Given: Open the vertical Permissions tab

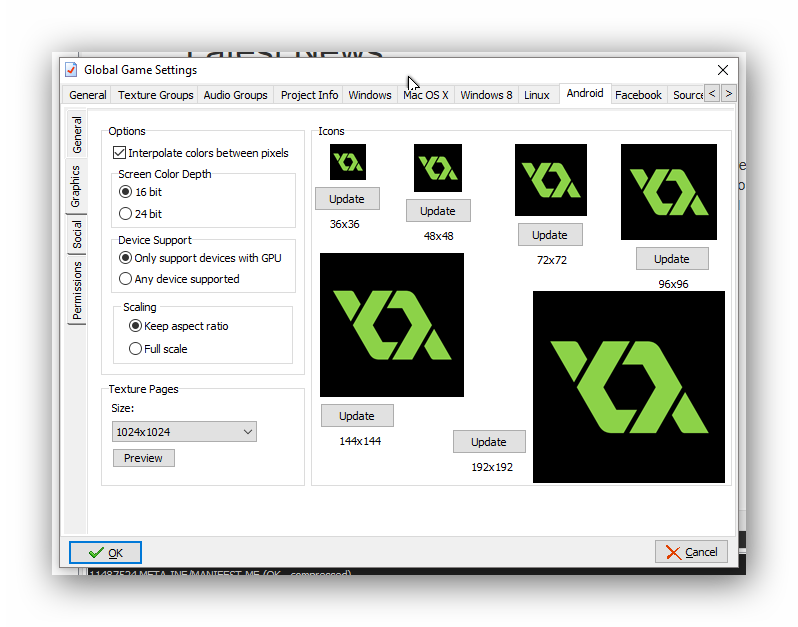Looking at the screenshot, I should point(77,291).
